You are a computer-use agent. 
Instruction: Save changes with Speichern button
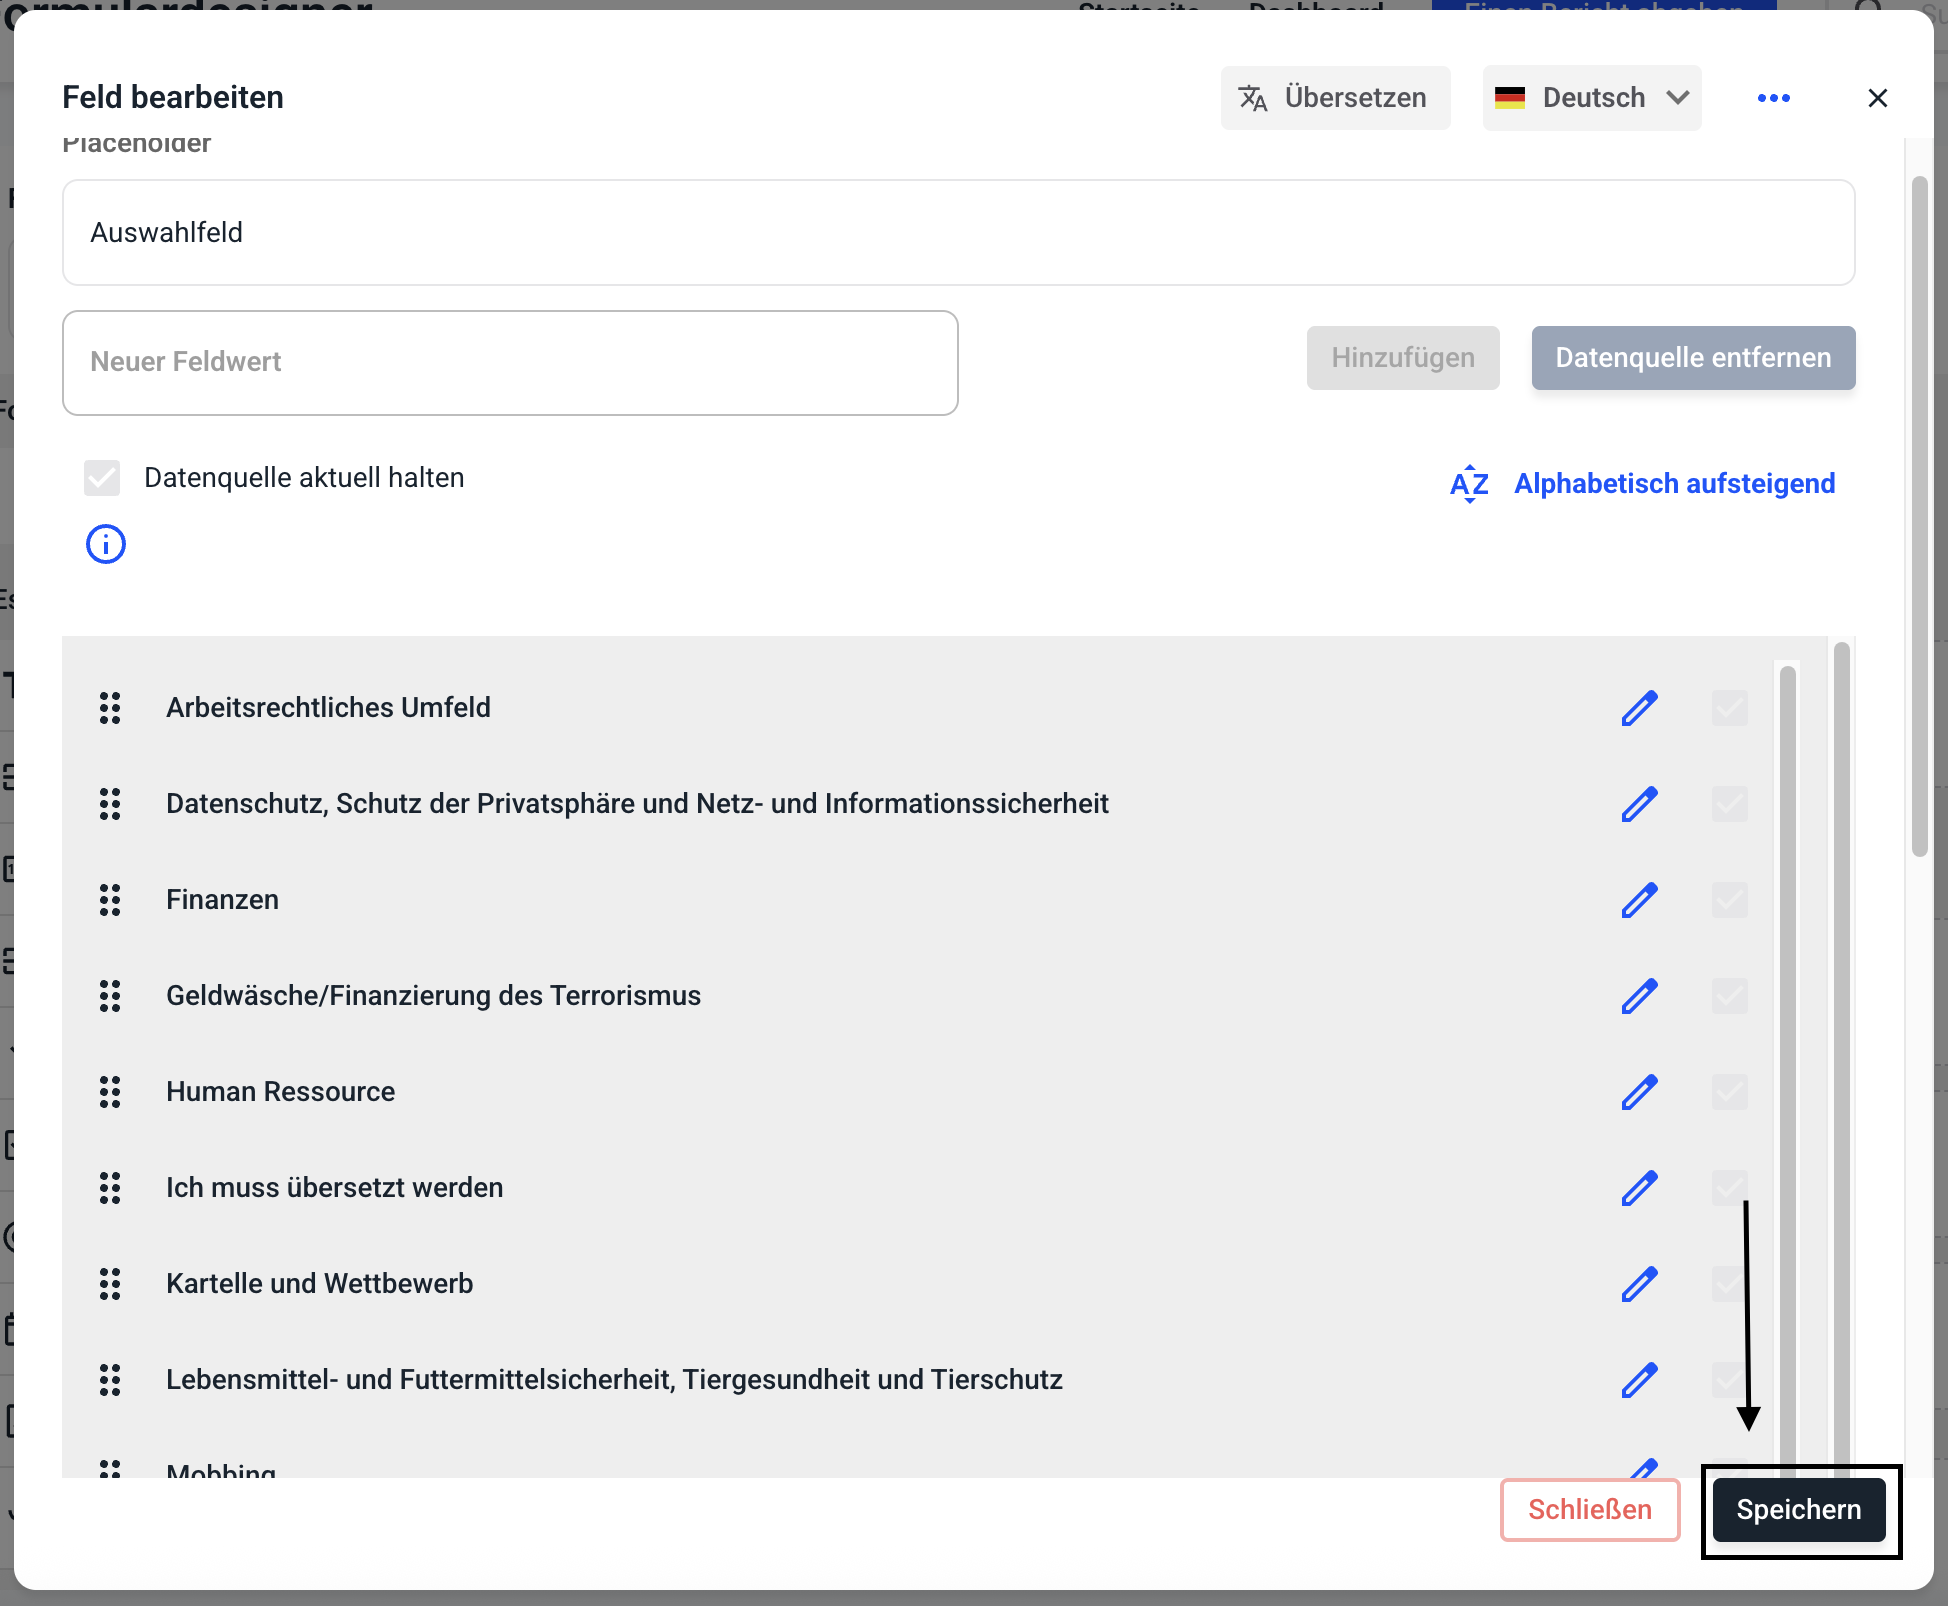(1798, 1510)
